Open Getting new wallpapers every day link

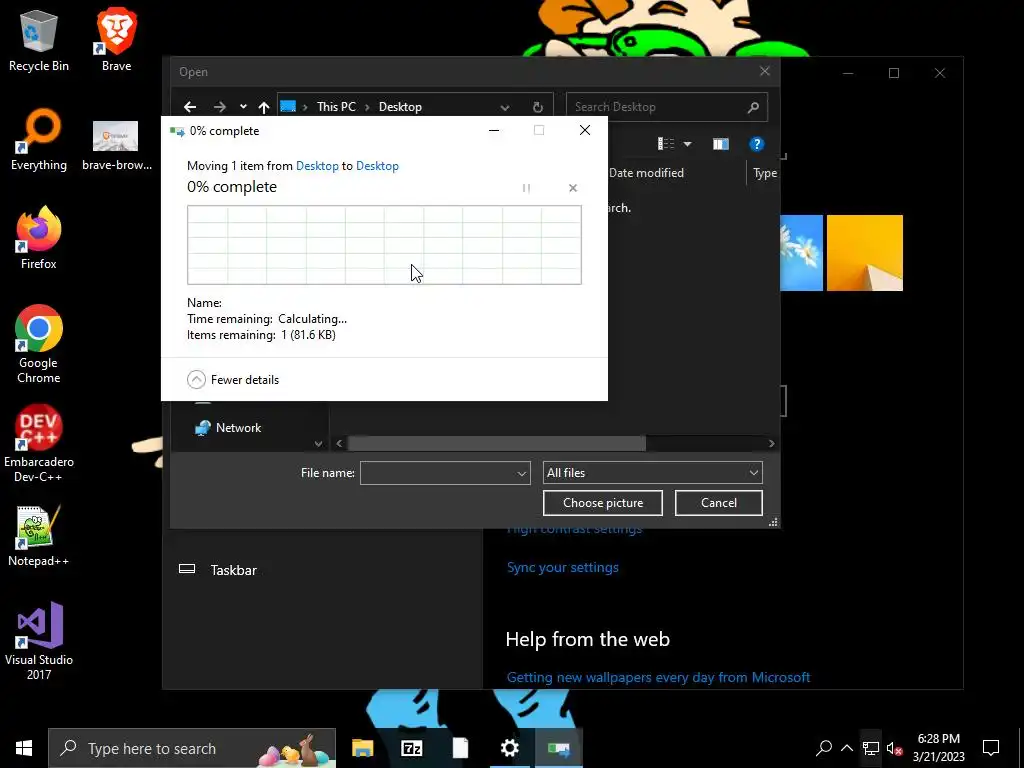coord(658,677)
